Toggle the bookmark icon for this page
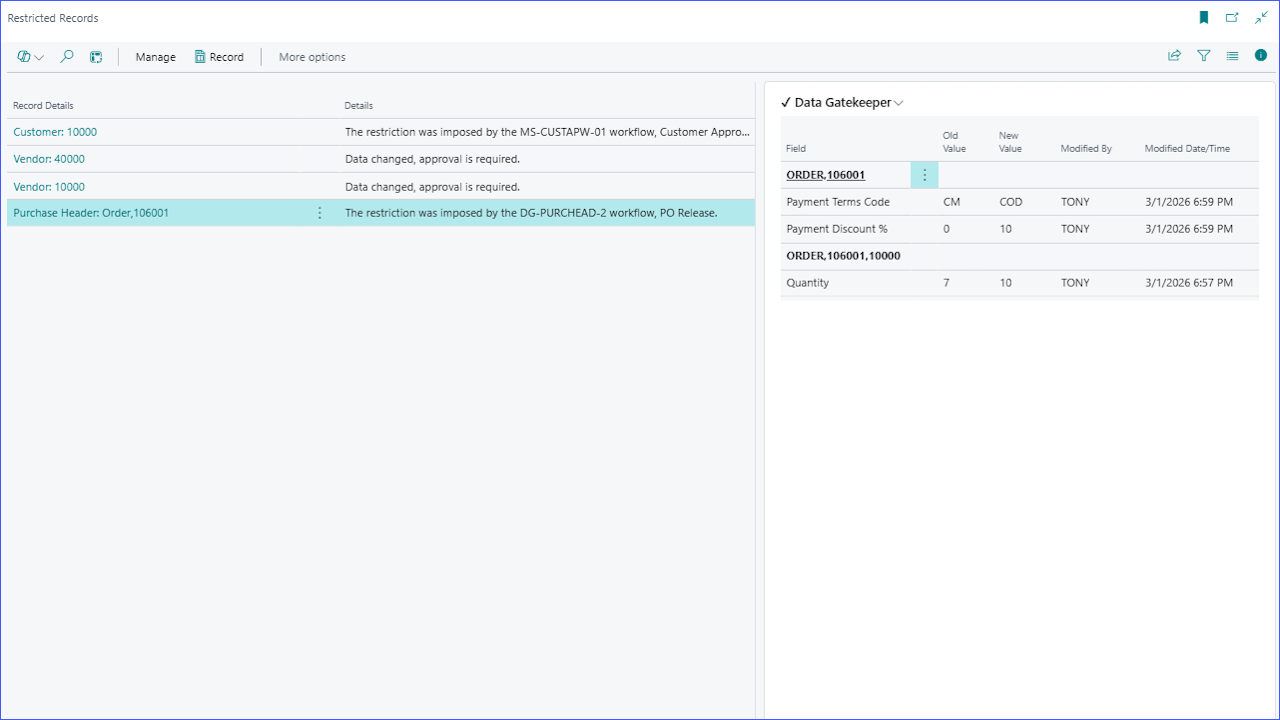 pyautogui.click(x=1204, y=18)
